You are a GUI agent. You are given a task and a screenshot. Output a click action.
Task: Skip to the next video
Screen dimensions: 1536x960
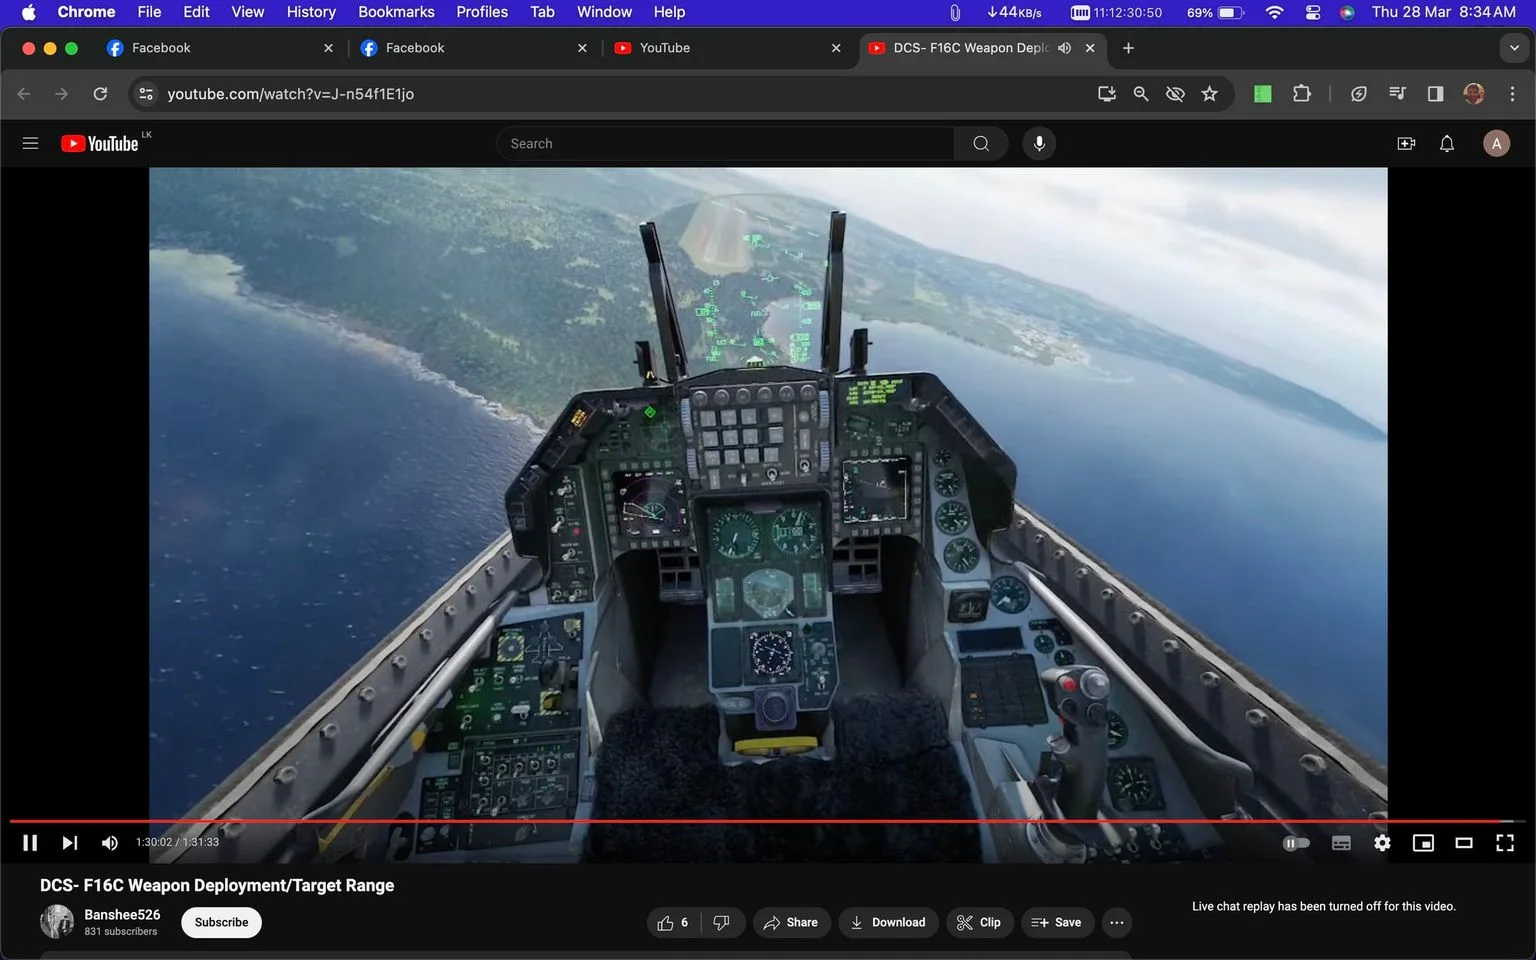[x=69, y=843]
